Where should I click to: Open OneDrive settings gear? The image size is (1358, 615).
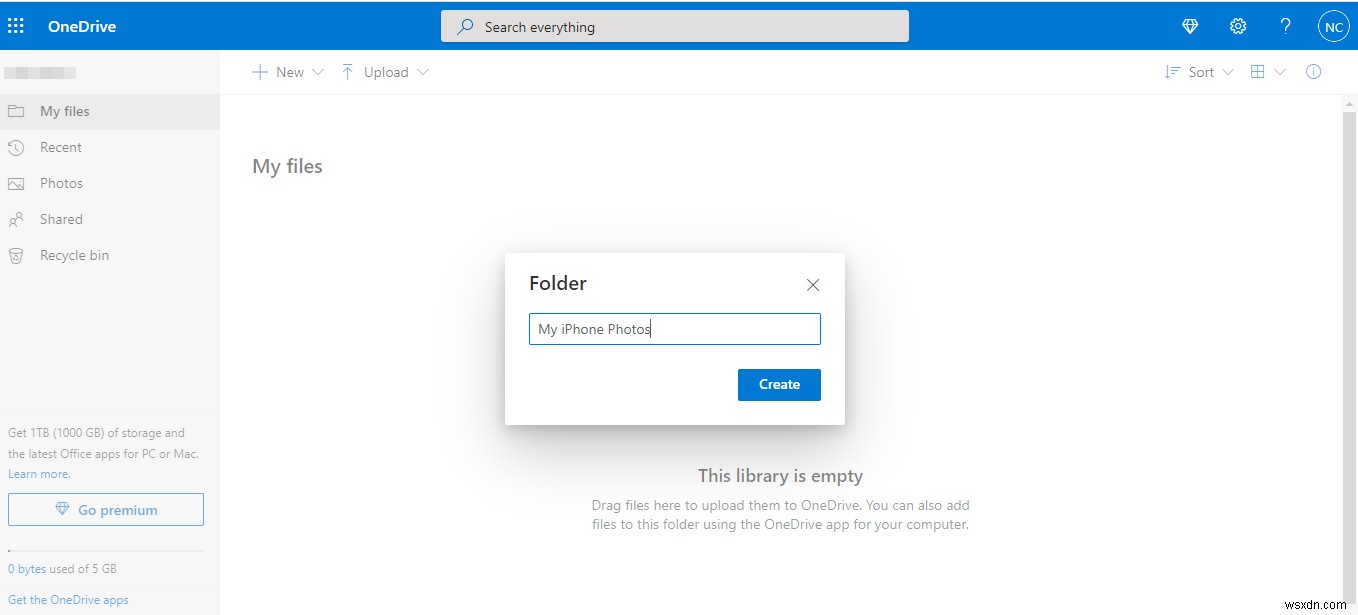(1237, 25)
